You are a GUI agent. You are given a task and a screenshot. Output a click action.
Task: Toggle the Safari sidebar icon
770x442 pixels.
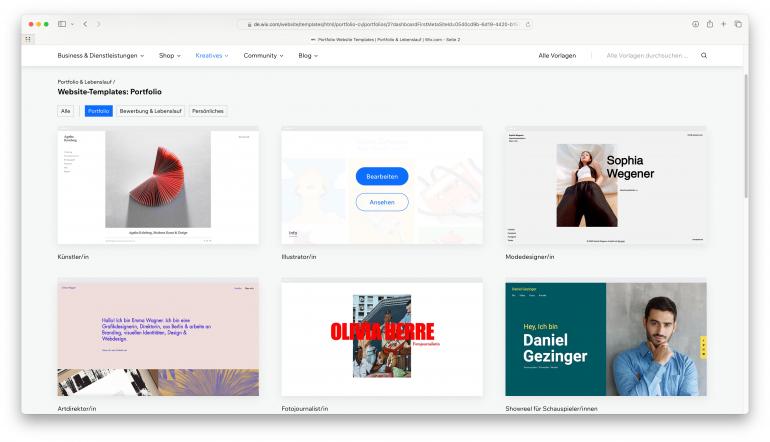(x=62, y=24)
